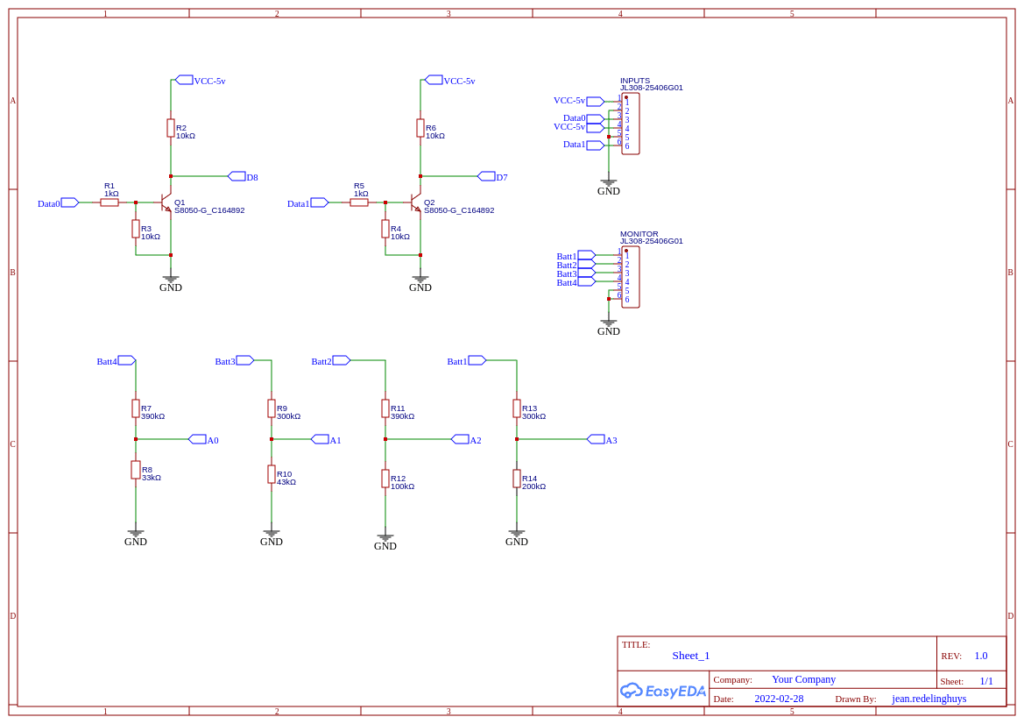Viewport: 1024px width, 724px height.
Task: Select the drawn-by name jean.redelinghuys
Action: point(928,699)
